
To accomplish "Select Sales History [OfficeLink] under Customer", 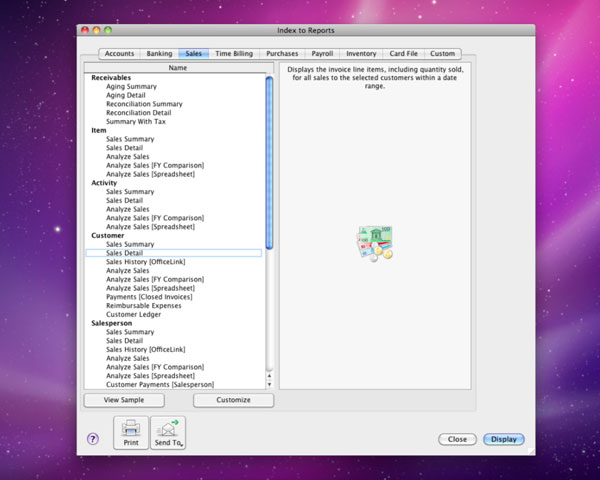I will pos(145,262).
